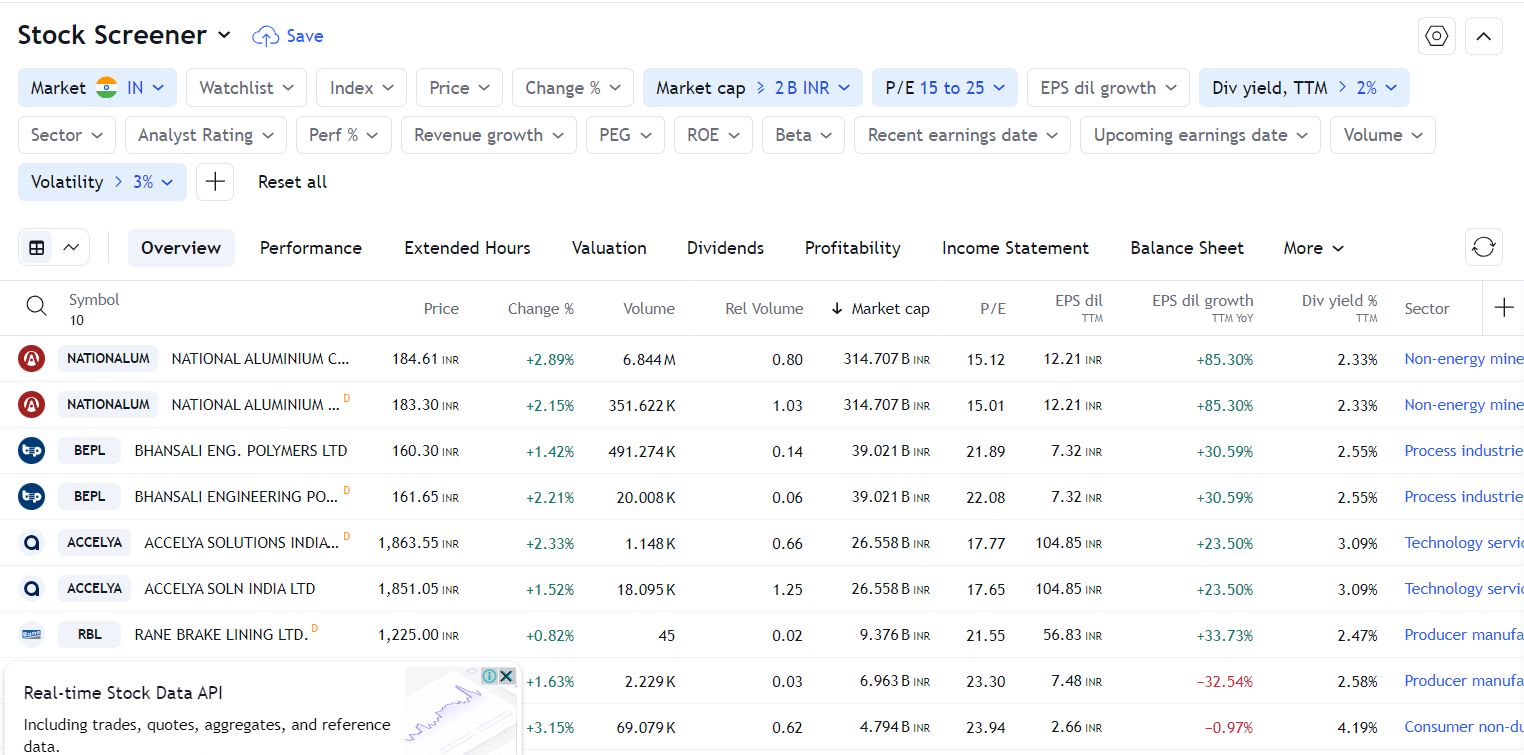
Task: Open the Non-energy minerals sector link in first row
Action: pyautogui.click(x=1464, y=359)
